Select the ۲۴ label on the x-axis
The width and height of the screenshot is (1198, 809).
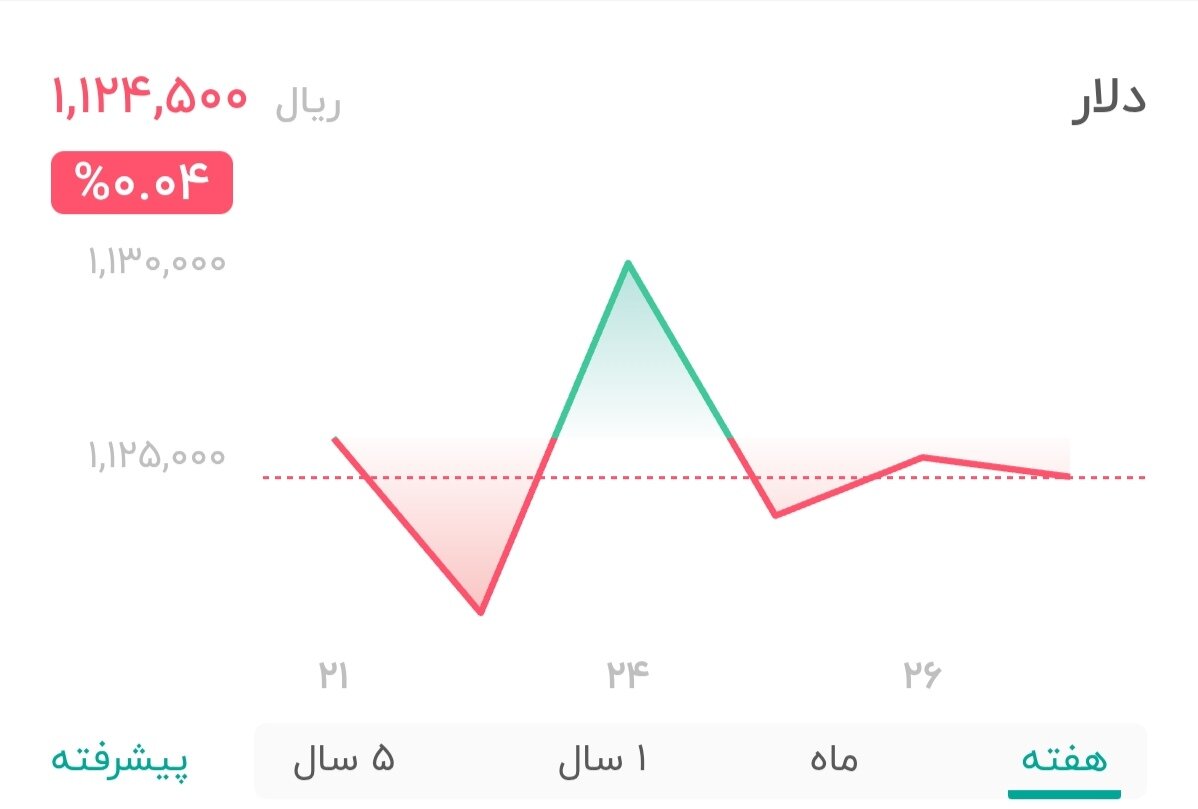tap(627, 674)
